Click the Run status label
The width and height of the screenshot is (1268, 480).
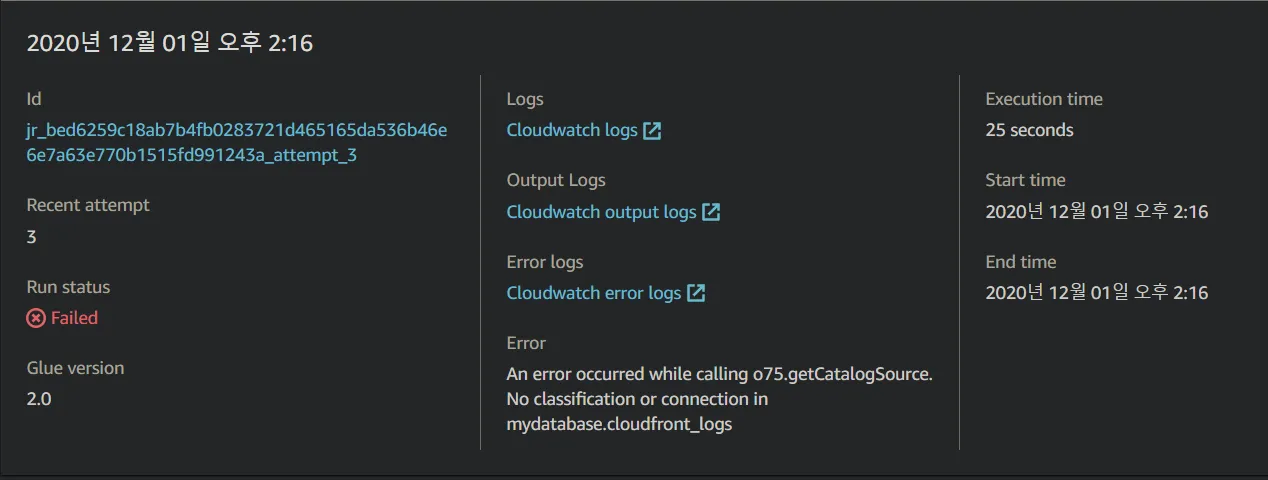[68, 287]
